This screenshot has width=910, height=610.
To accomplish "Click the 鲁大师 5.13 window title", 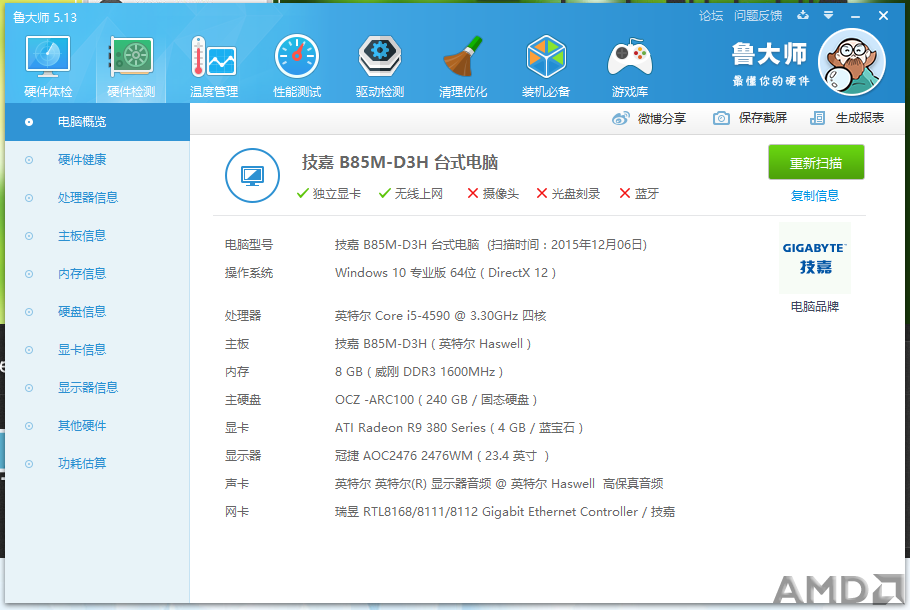I will click(45, 17).
